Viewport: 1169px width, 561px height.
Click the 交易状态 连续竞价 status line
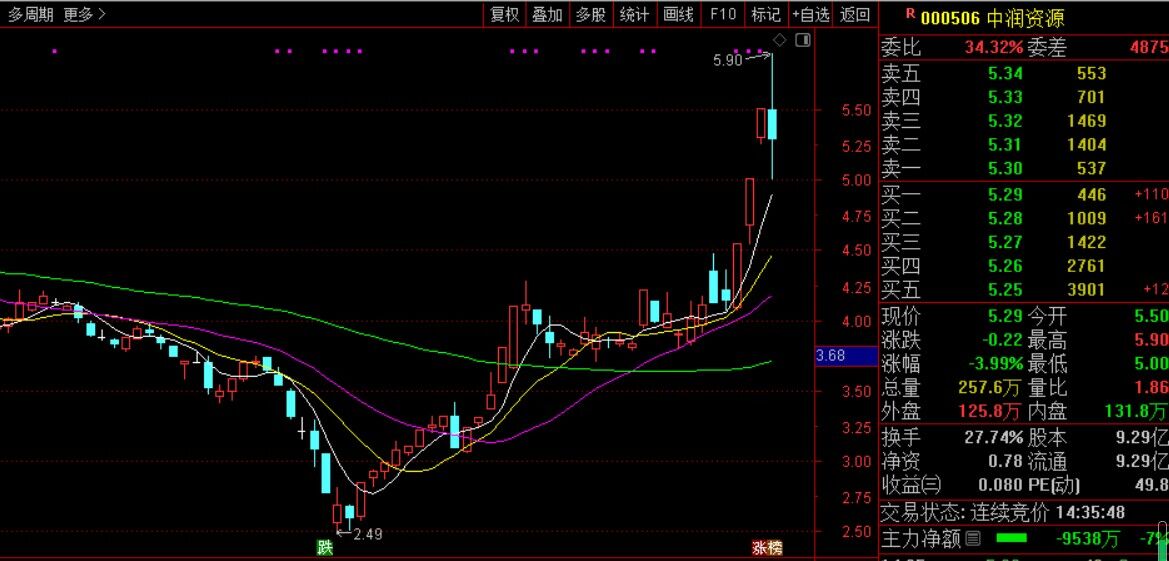[x=1003, y=513]
